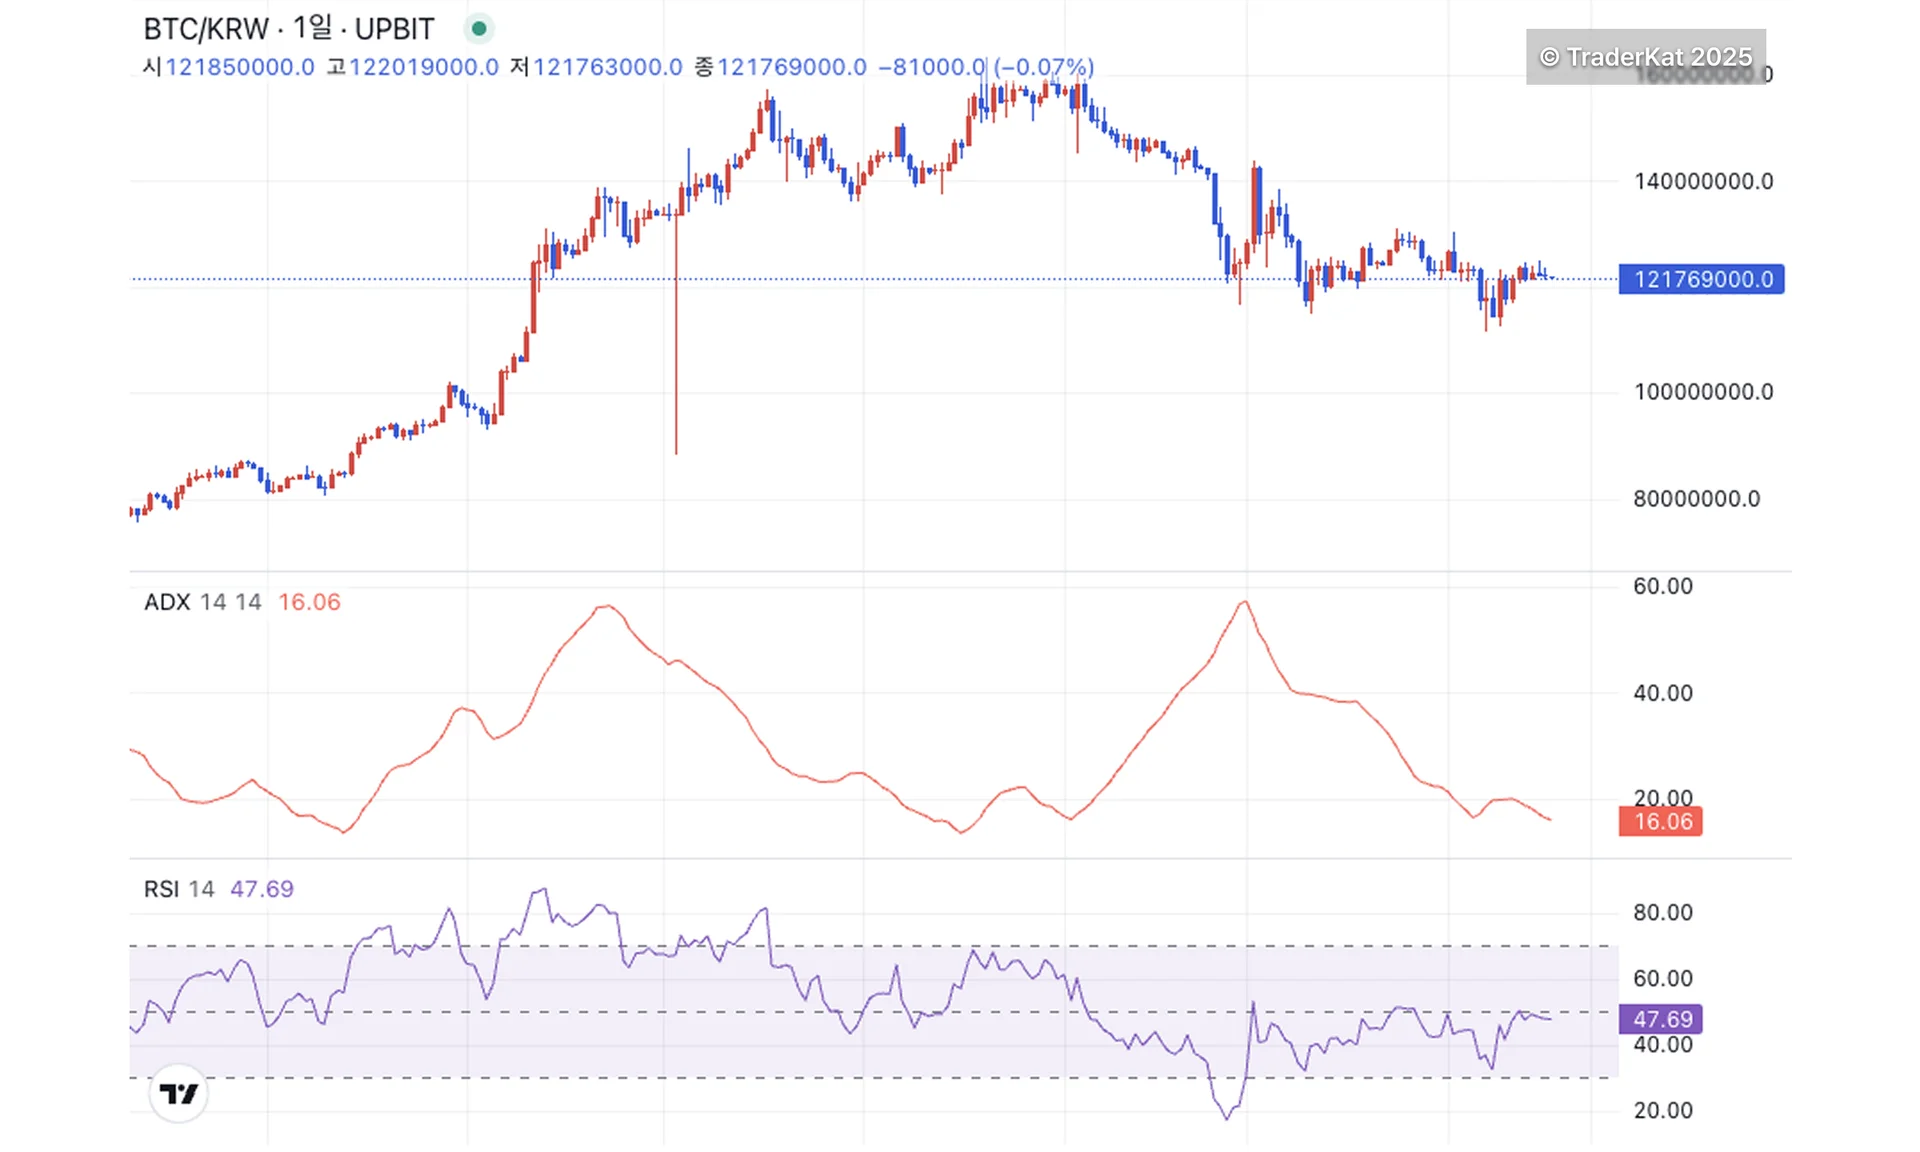Viewport: 1920px width, 1152px height.
Task: Click the purple RSI 47.69 axis tag
Action: tap(1661, 1019)
